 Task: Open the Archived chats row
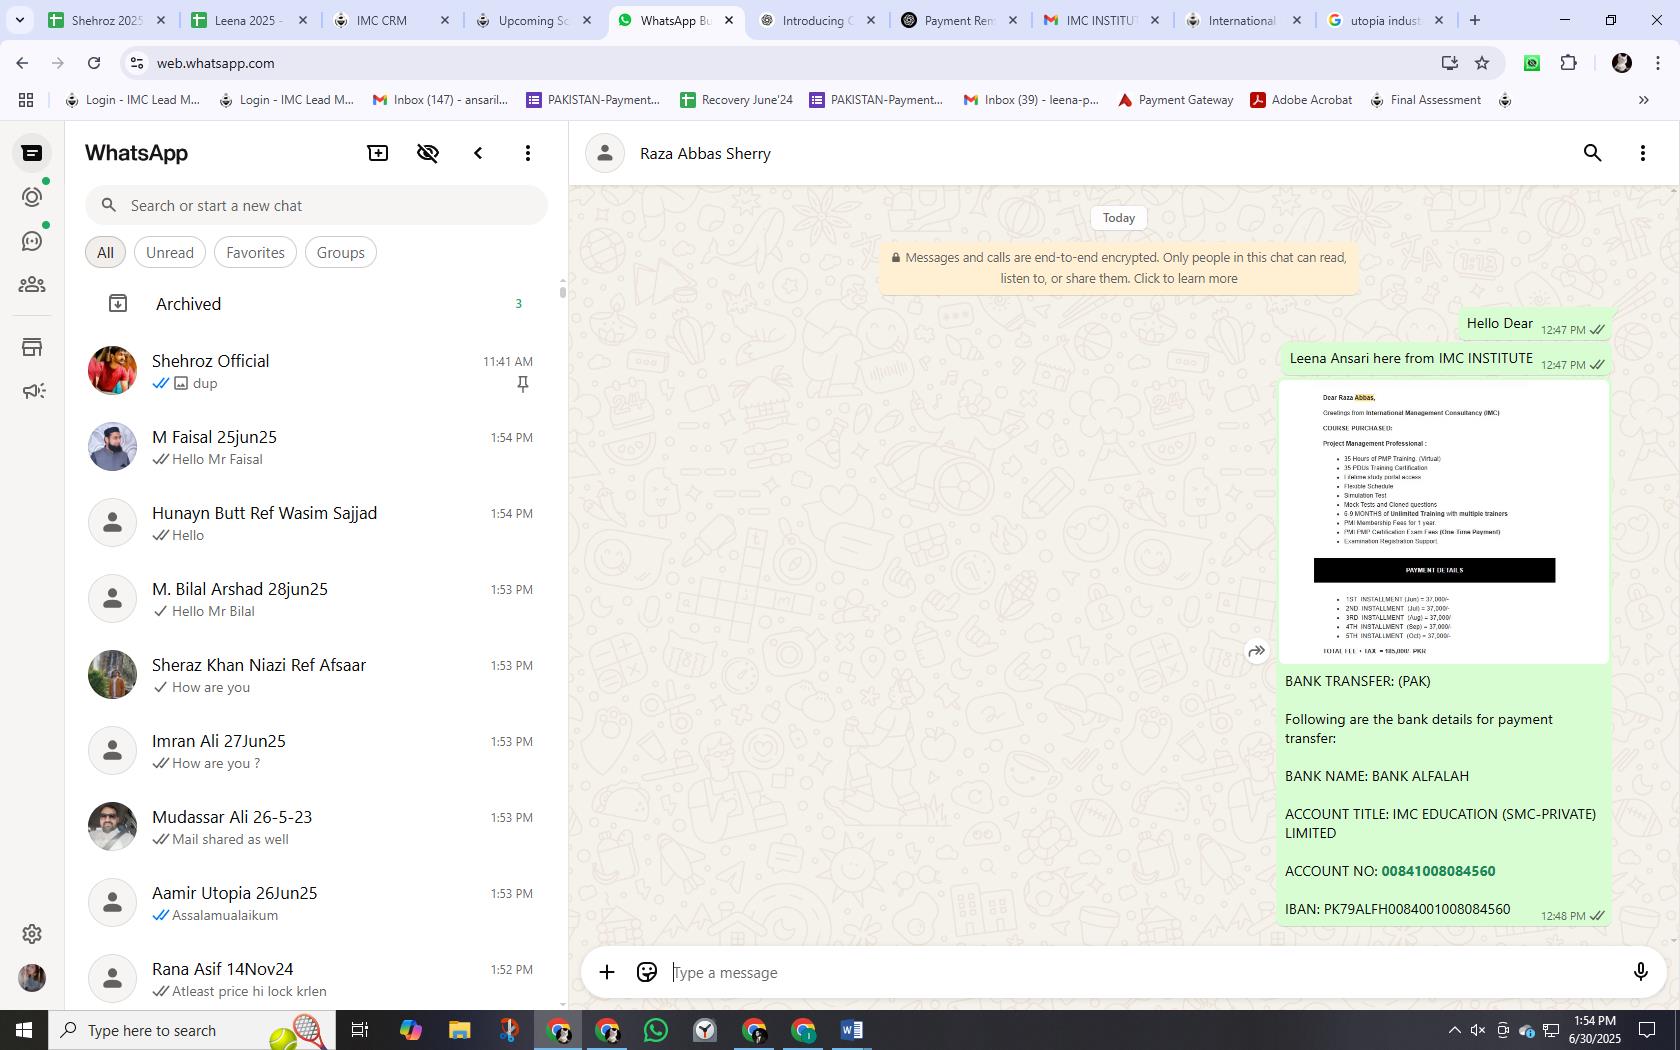tap(316, 304)
